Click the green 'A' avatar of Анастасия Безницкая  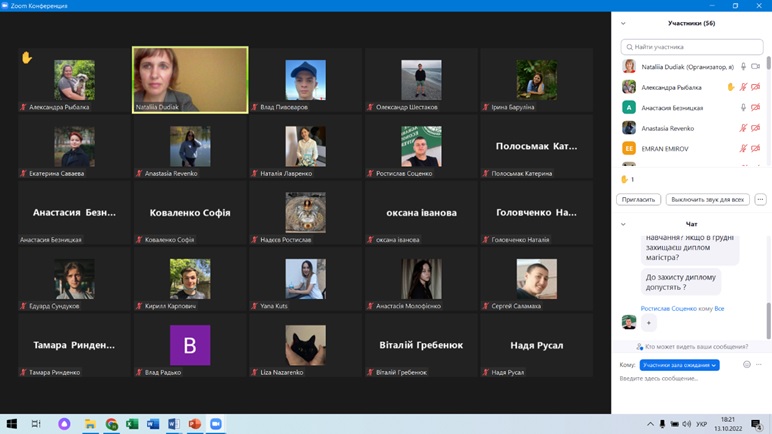coord(629,107)
